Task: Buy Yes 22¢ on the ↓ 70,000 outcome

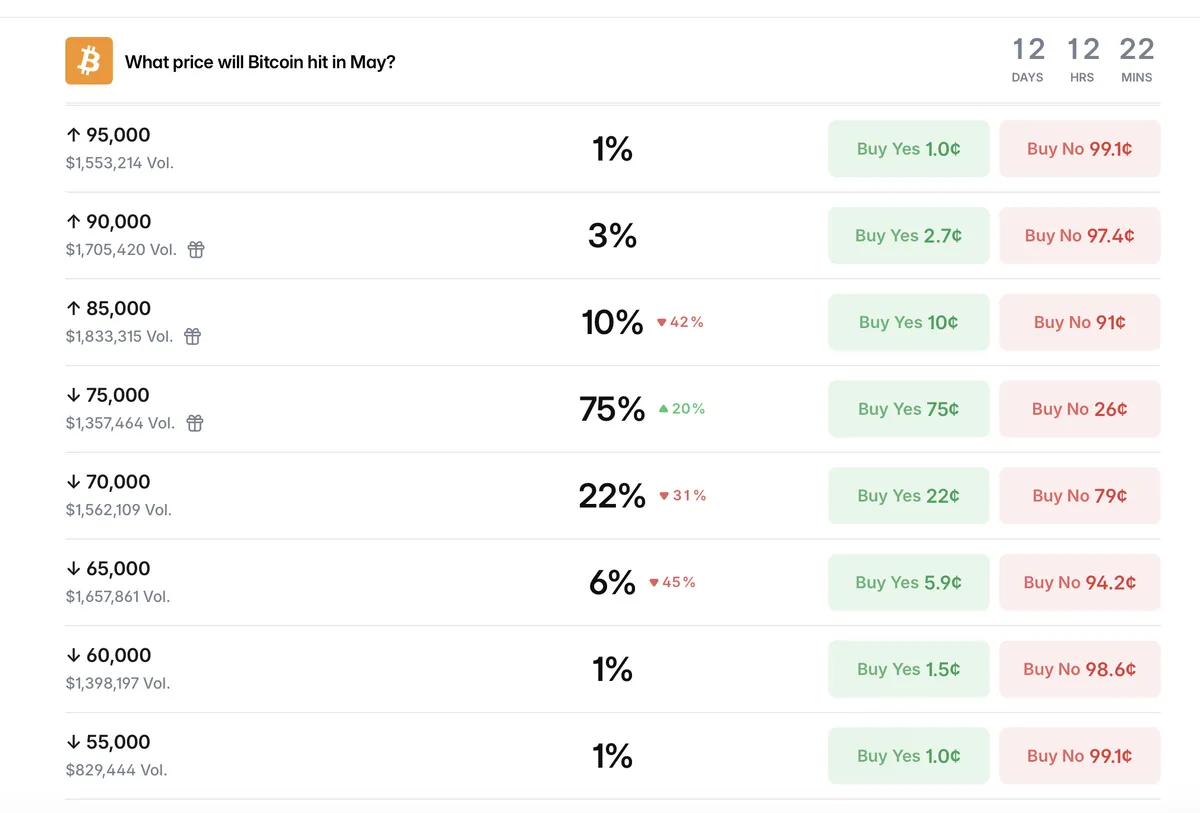Action: (x=909, y=496)
